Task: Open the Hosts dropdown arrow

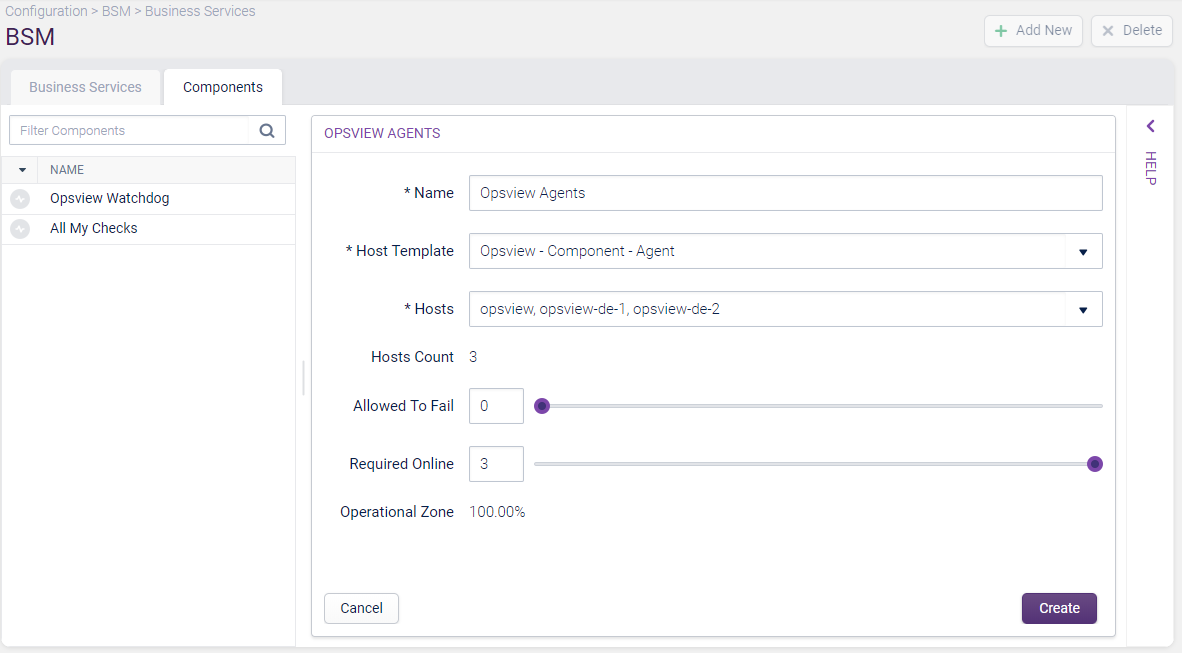Action: (1083, 310)
